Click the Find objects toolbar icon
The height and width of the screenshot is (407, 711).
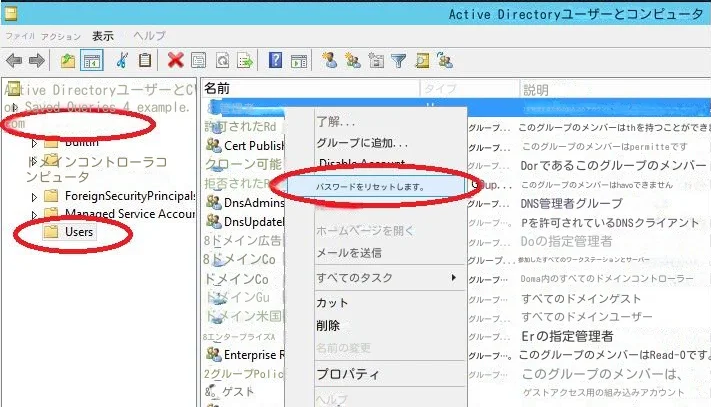point(422,60)
